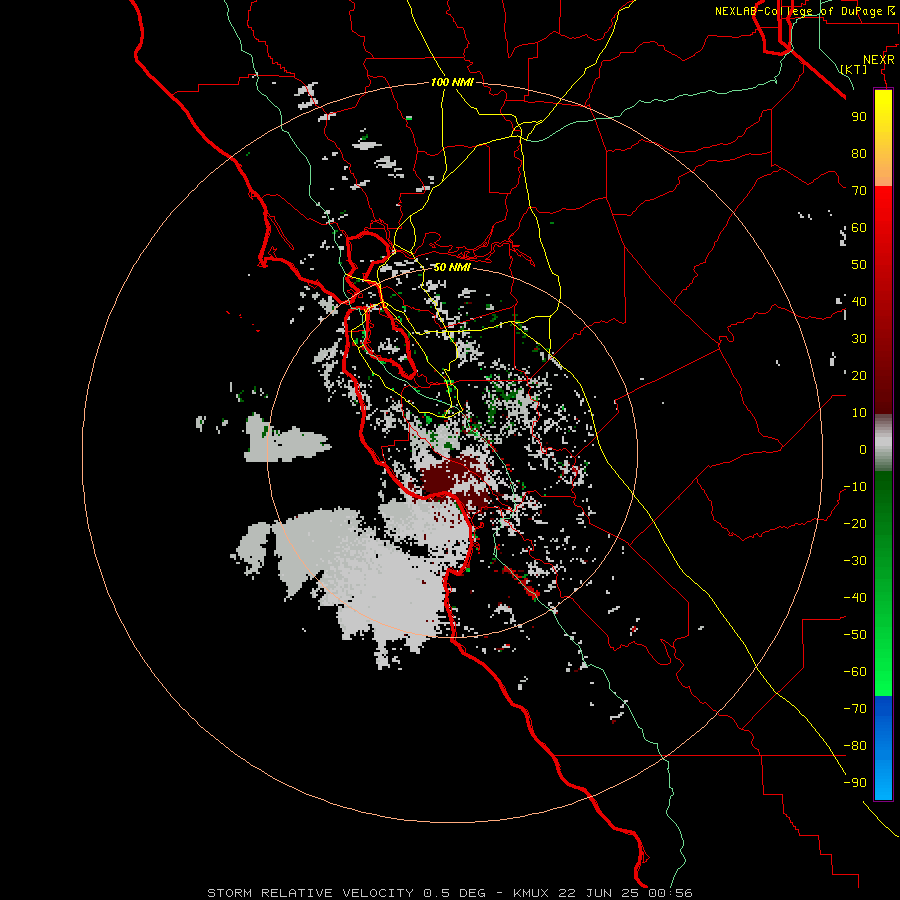Click the 'KMUX 22 JUN 25 00:56' timestamp
This screenshot has width=900, height=900.
pos(603,893)
